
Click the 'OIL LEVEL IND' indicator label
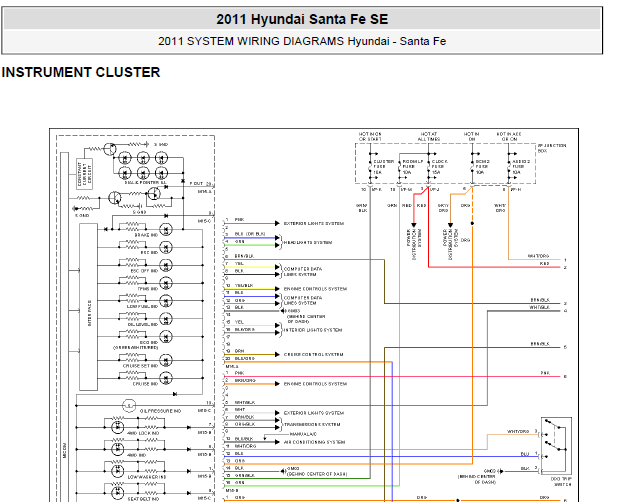pyautogui.click(x=143, y=325)
